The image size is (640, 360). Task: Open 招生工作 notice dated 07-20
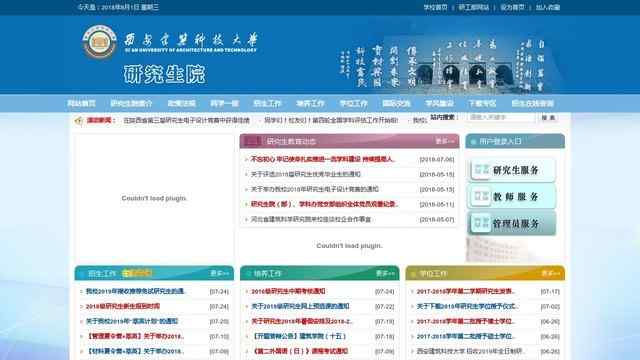131,321
